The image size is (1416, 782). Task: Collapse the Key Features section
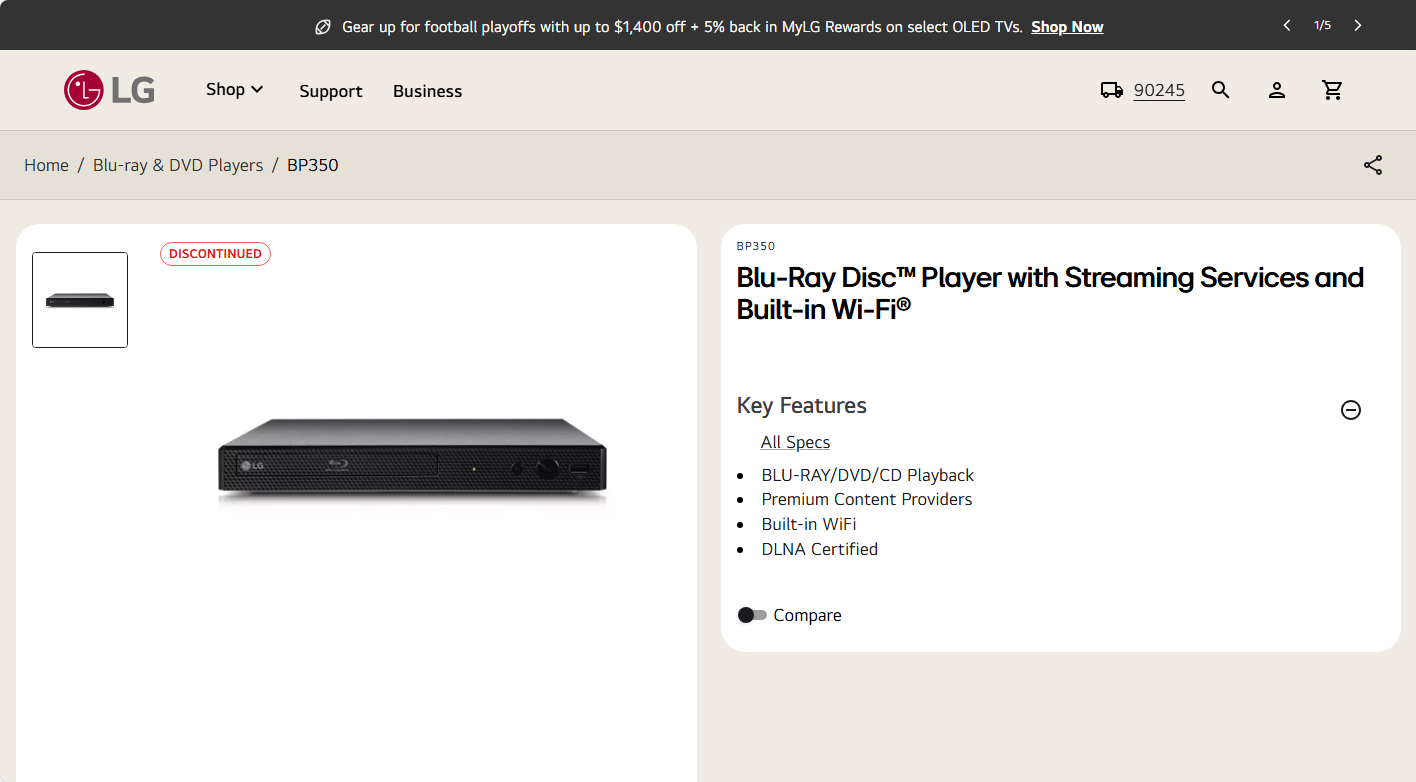[x=1351, y=410]
